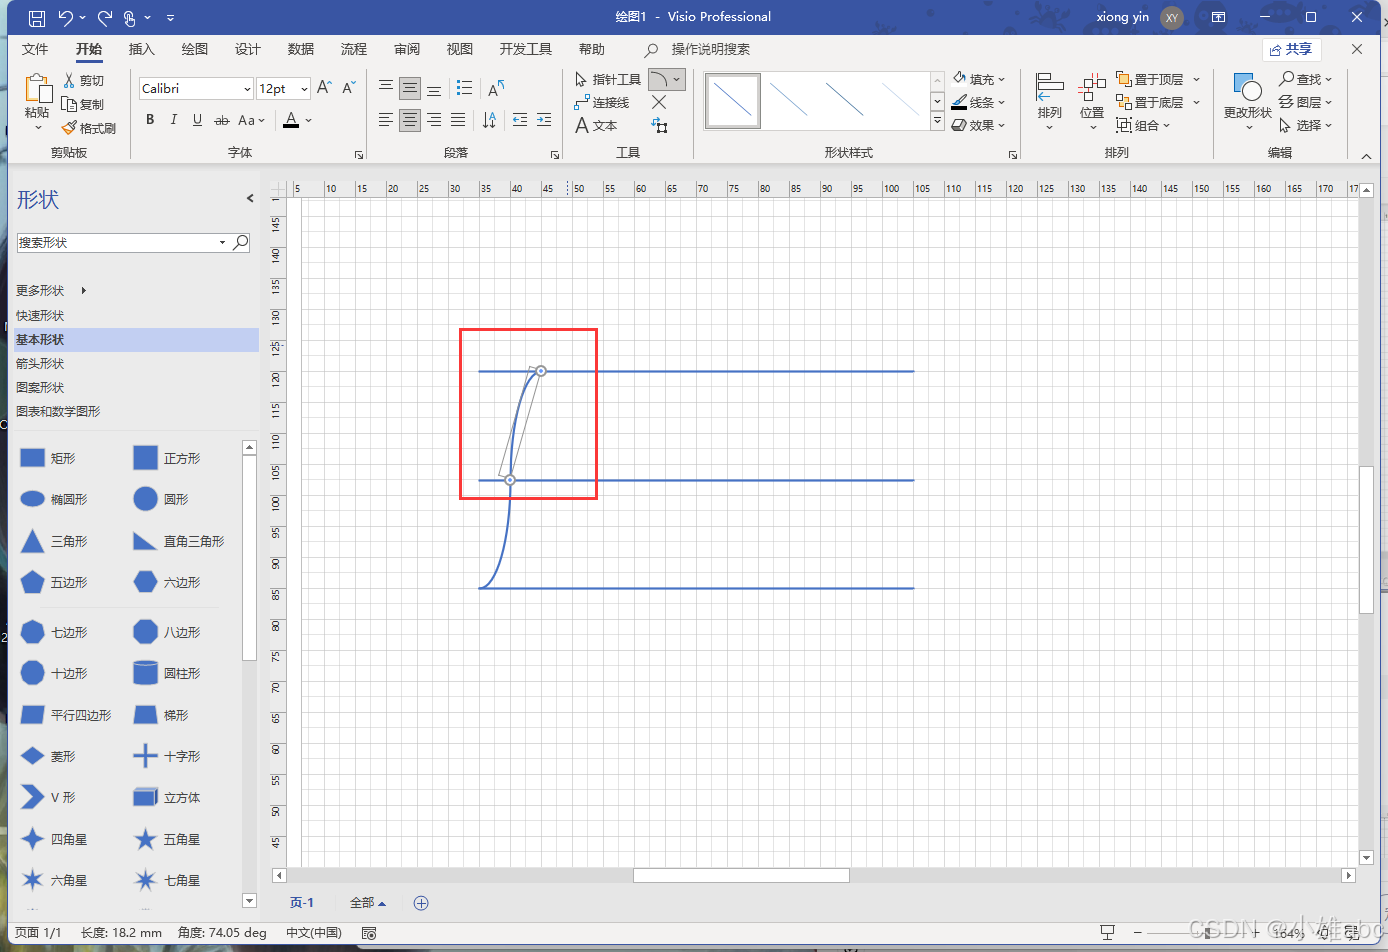The height and width of the screenshot is (952, 1388).
Task: Click the Ellipse (椭圆形) shape icon
Action: click(33, 499)
